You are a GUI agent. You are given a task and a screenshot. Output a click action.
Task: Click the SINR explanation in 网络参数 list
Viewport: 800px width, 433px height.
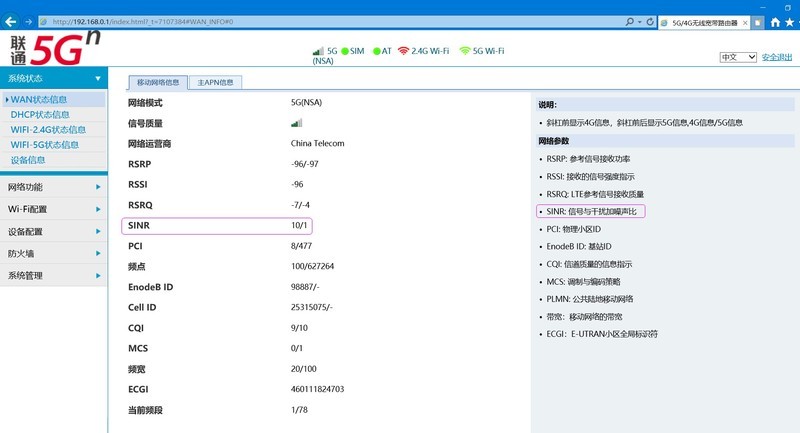click(591, 211)
